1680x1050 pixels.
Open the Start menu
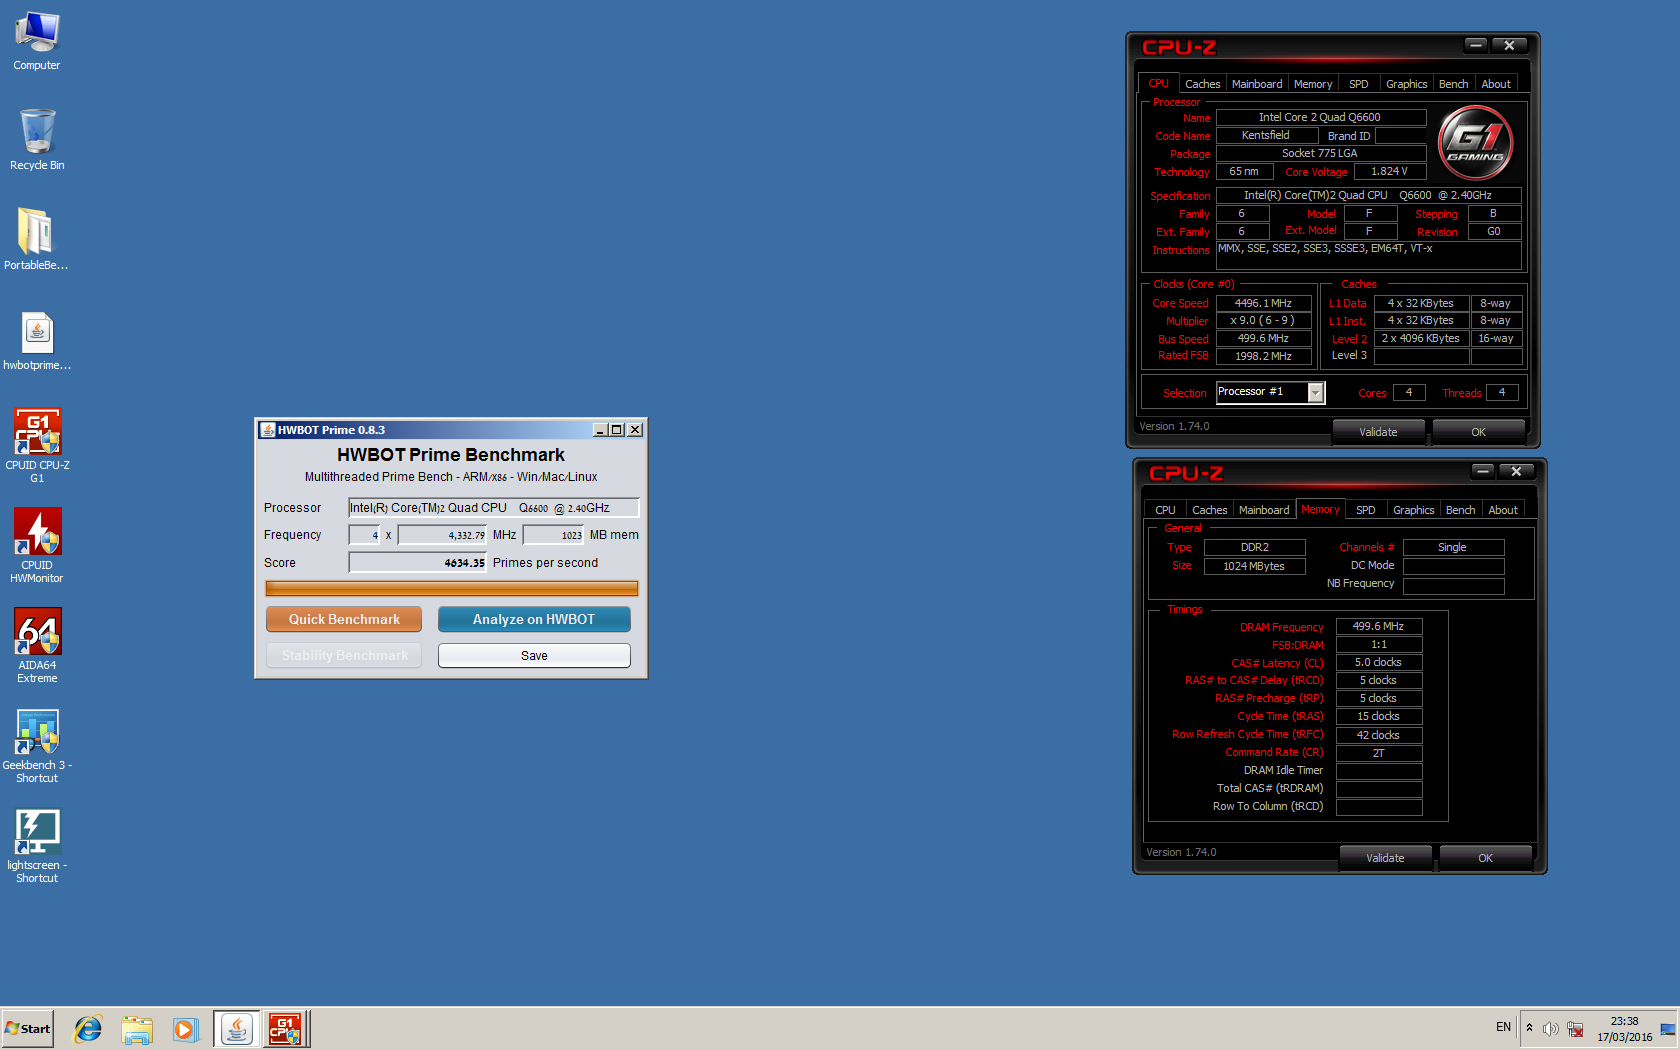pyautogui.click(x=27, y=1029)
